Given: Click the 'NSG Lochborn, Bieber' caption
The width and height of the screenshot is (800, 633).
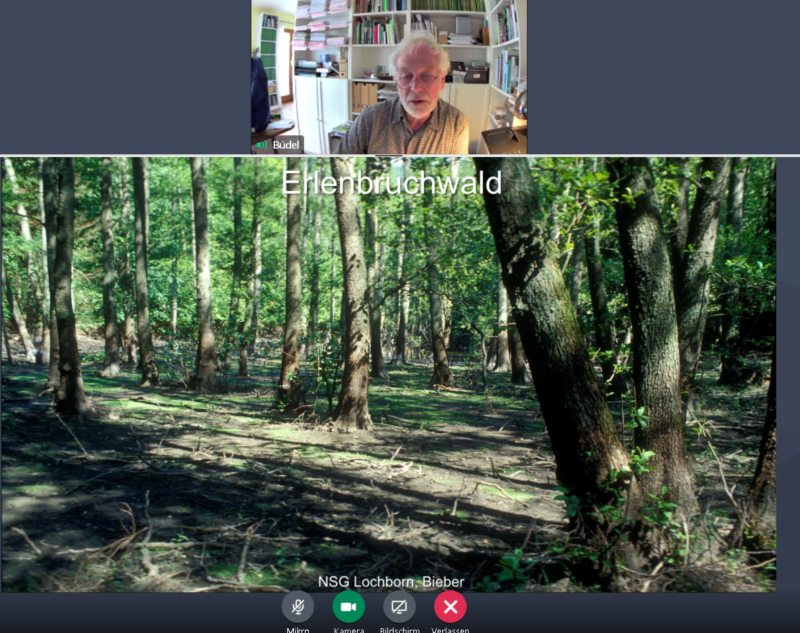Looking at the screenshot, I should click(391, 582).
